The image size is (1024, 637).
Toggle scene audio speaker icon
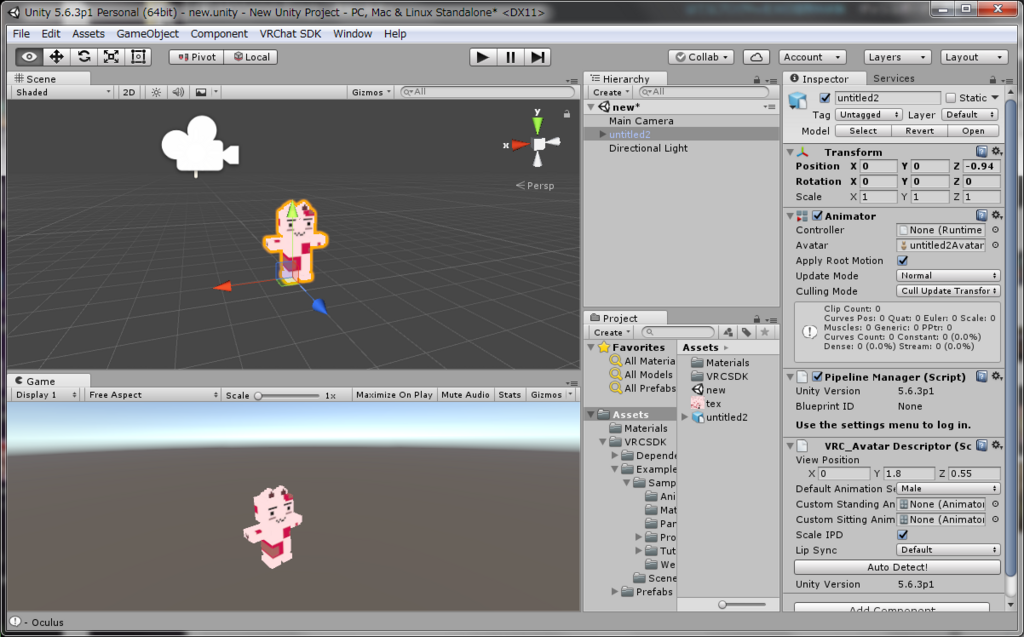178,92
